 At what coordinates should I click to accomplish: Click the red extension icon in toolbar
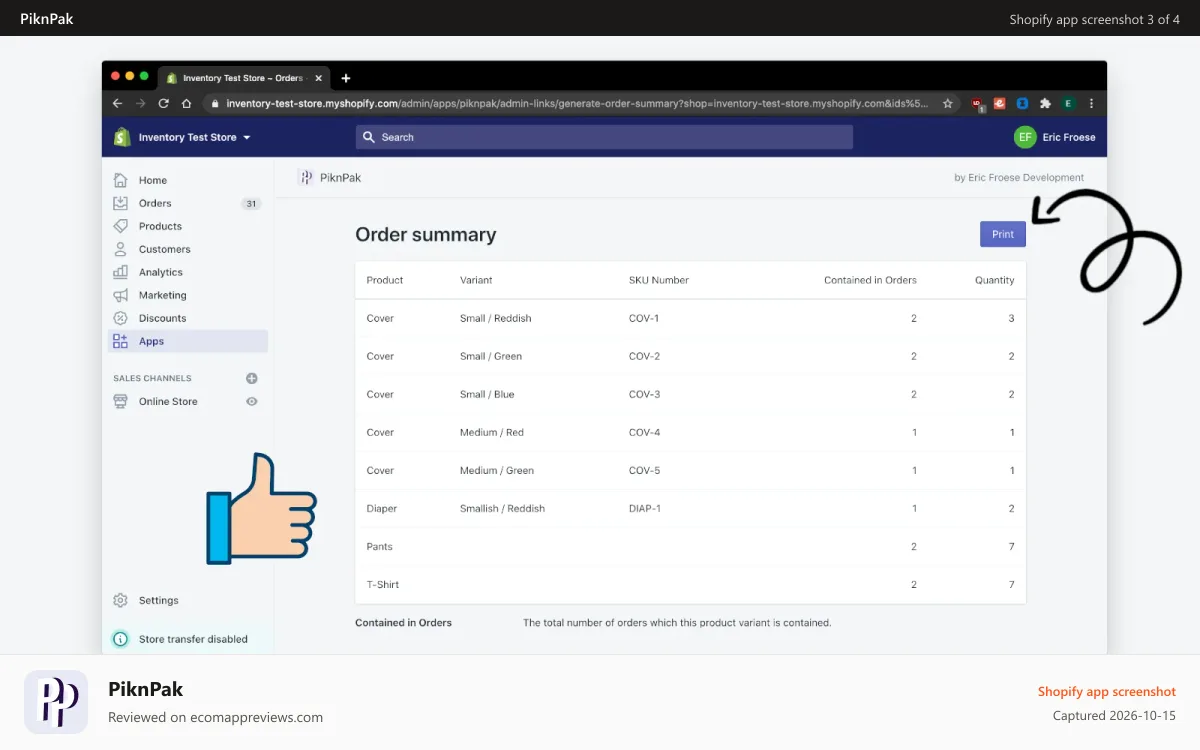point(977,103)
